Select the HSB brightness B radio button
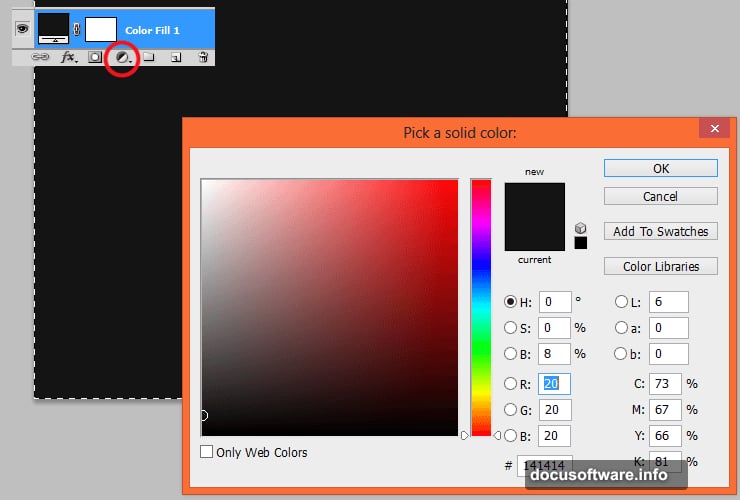 tap(510, 354)
